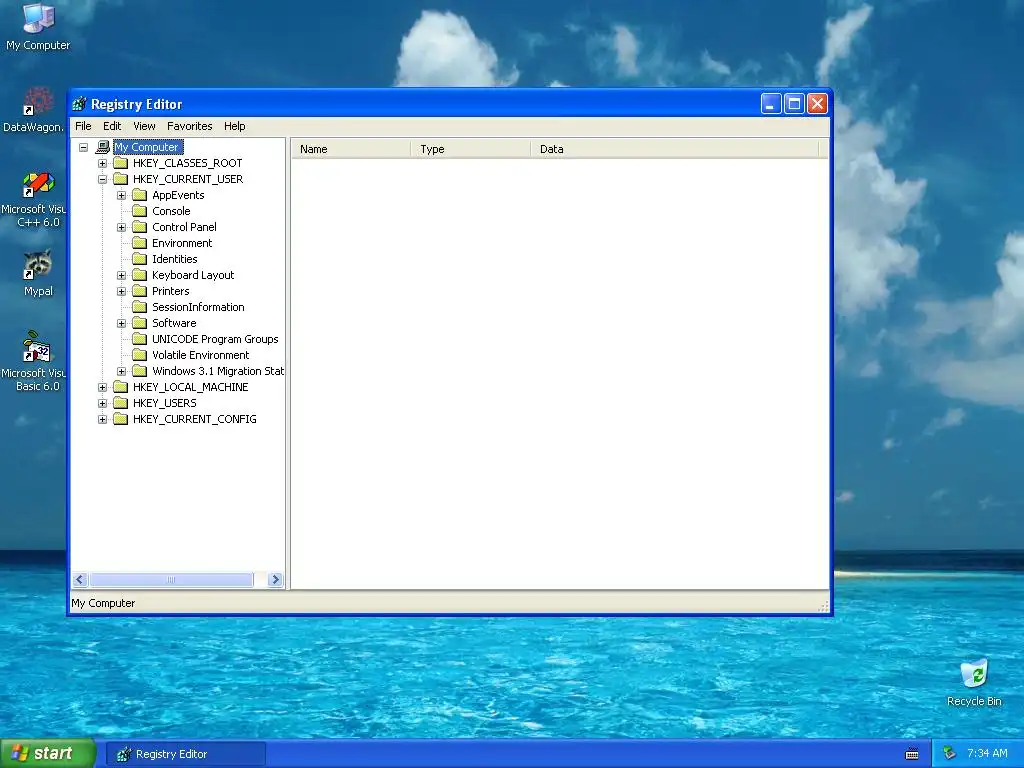This screenshot has height=768, width=1024.
Task: Click the HKEY_USERS folder icon
Action: point(121,403)
